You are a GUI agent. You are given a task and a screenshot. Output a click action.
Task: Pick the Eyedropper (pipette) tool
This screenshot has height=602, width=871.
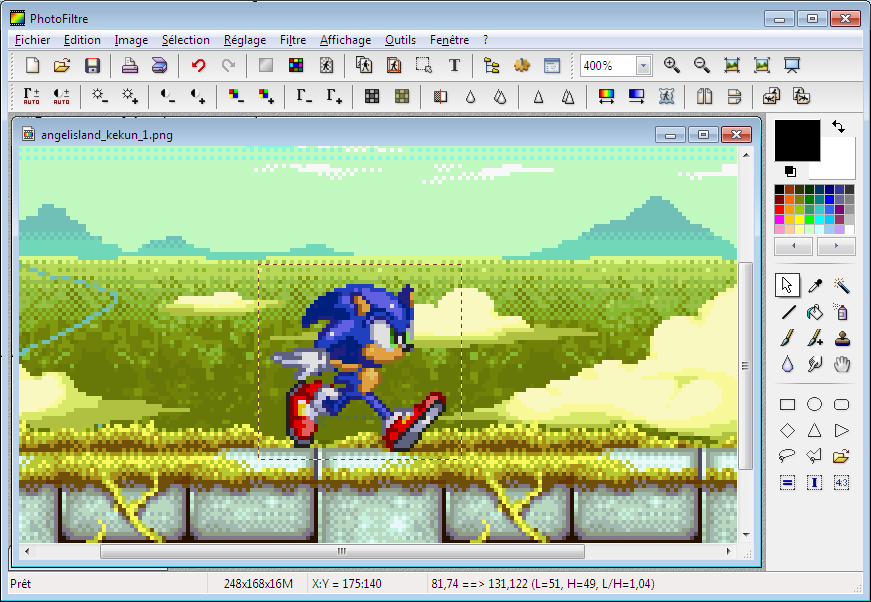[815, 286]
